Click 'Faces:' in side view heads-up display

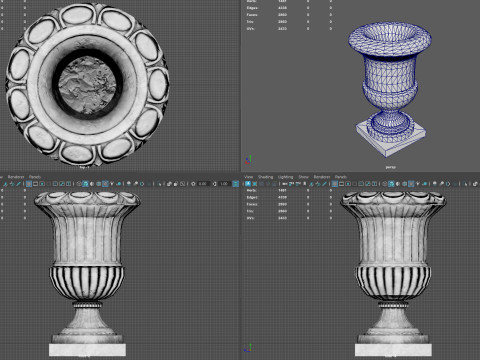tap(252, 204)
